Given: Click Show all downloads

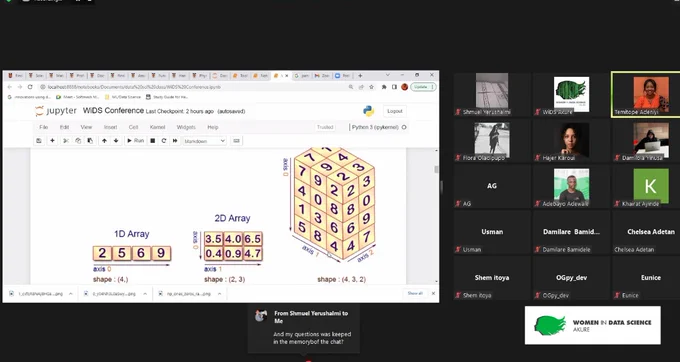Looking at the screenshot, I should pyautogui.click(x=415, y=294).
